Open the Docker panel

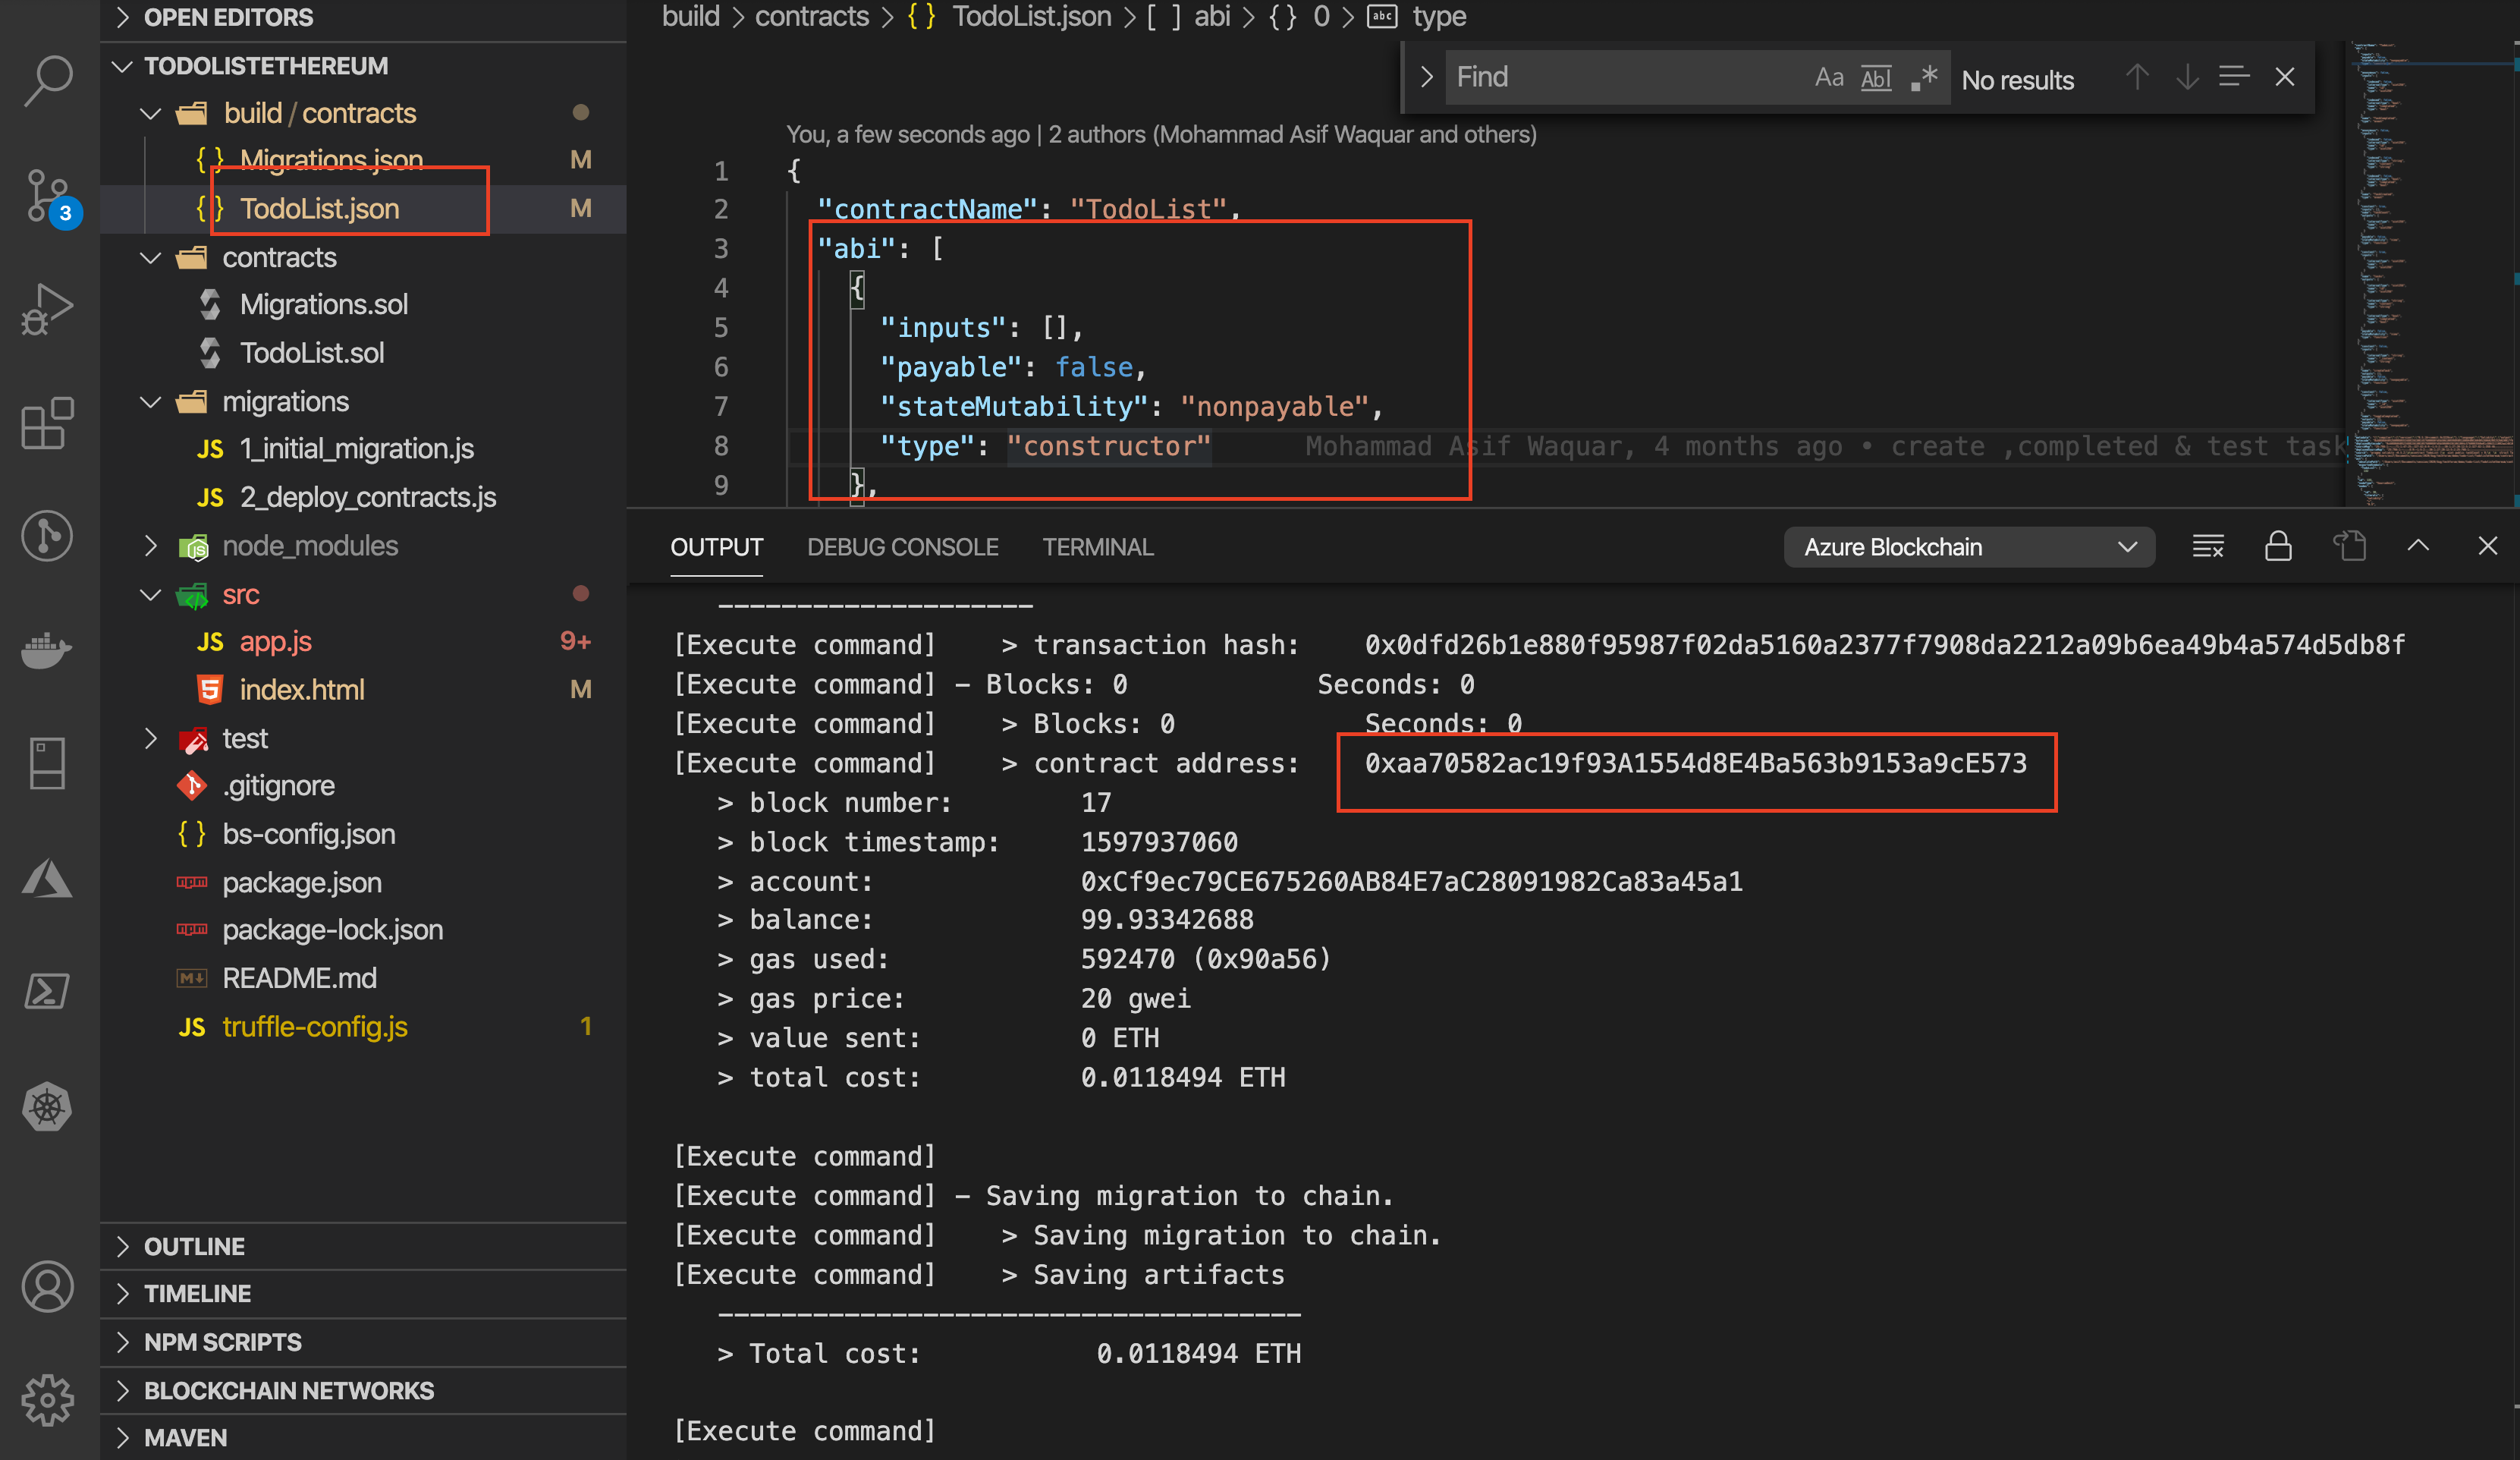(x=47, y=651)
